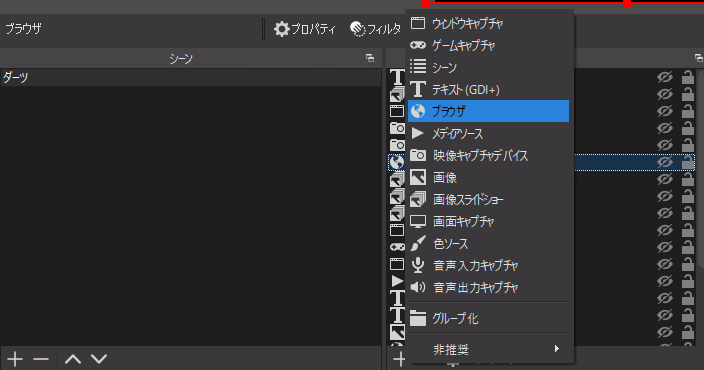
Task: Move the scene up with the up arrow
Action: pyautogui.click(x=73, y=359)
